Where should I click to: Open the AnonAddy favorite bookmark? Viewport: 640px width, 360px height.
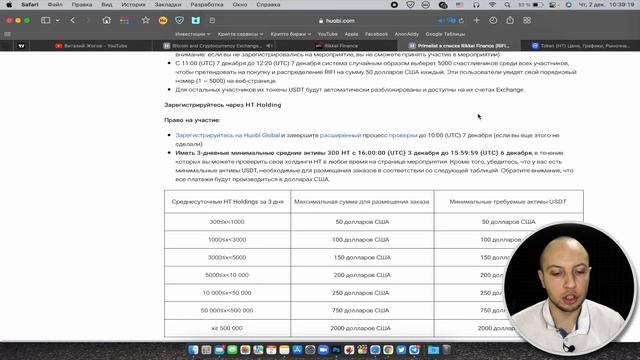click(407, 34)
